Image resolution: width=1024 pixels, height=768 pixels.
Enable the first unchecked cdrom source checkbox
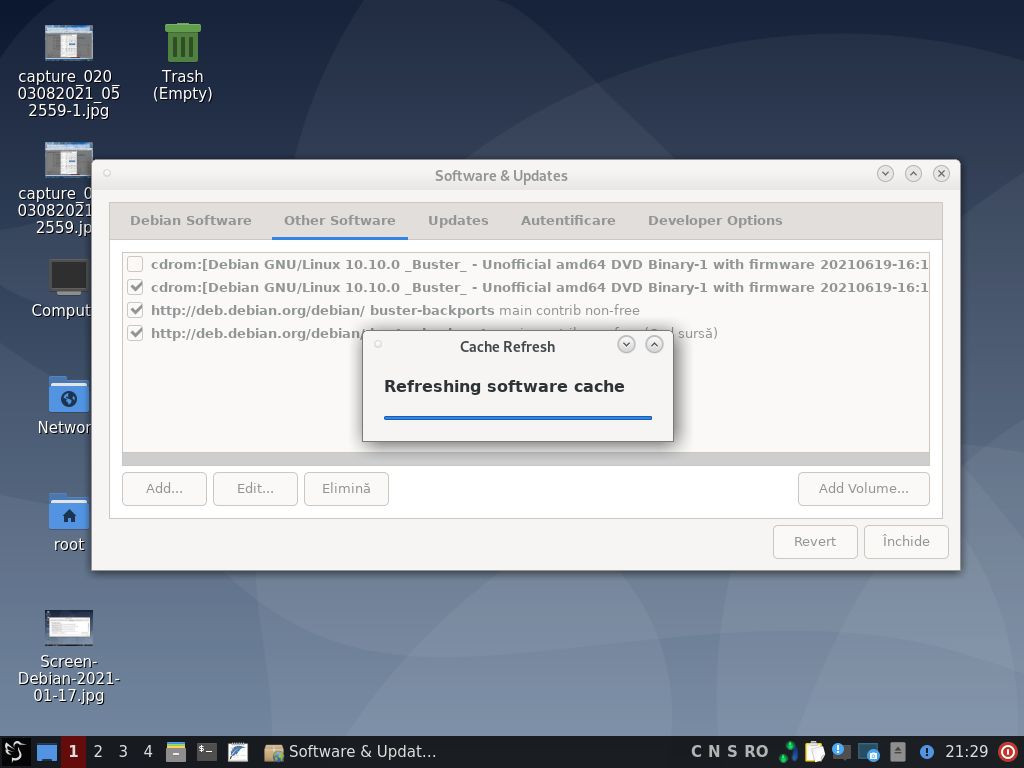point(135,264)
